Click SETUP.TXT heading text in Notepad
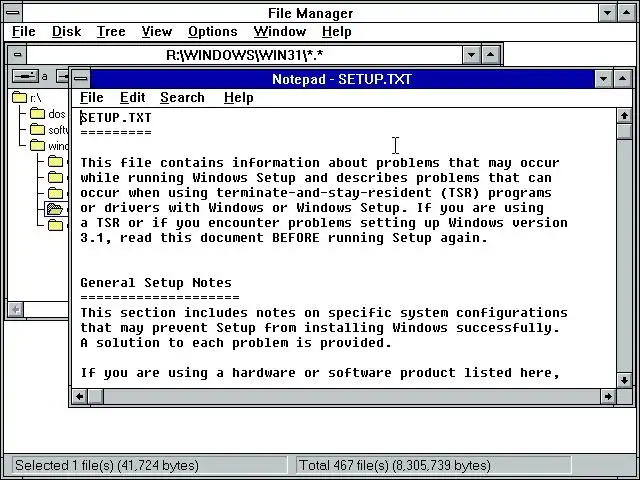 click(116, 118)
